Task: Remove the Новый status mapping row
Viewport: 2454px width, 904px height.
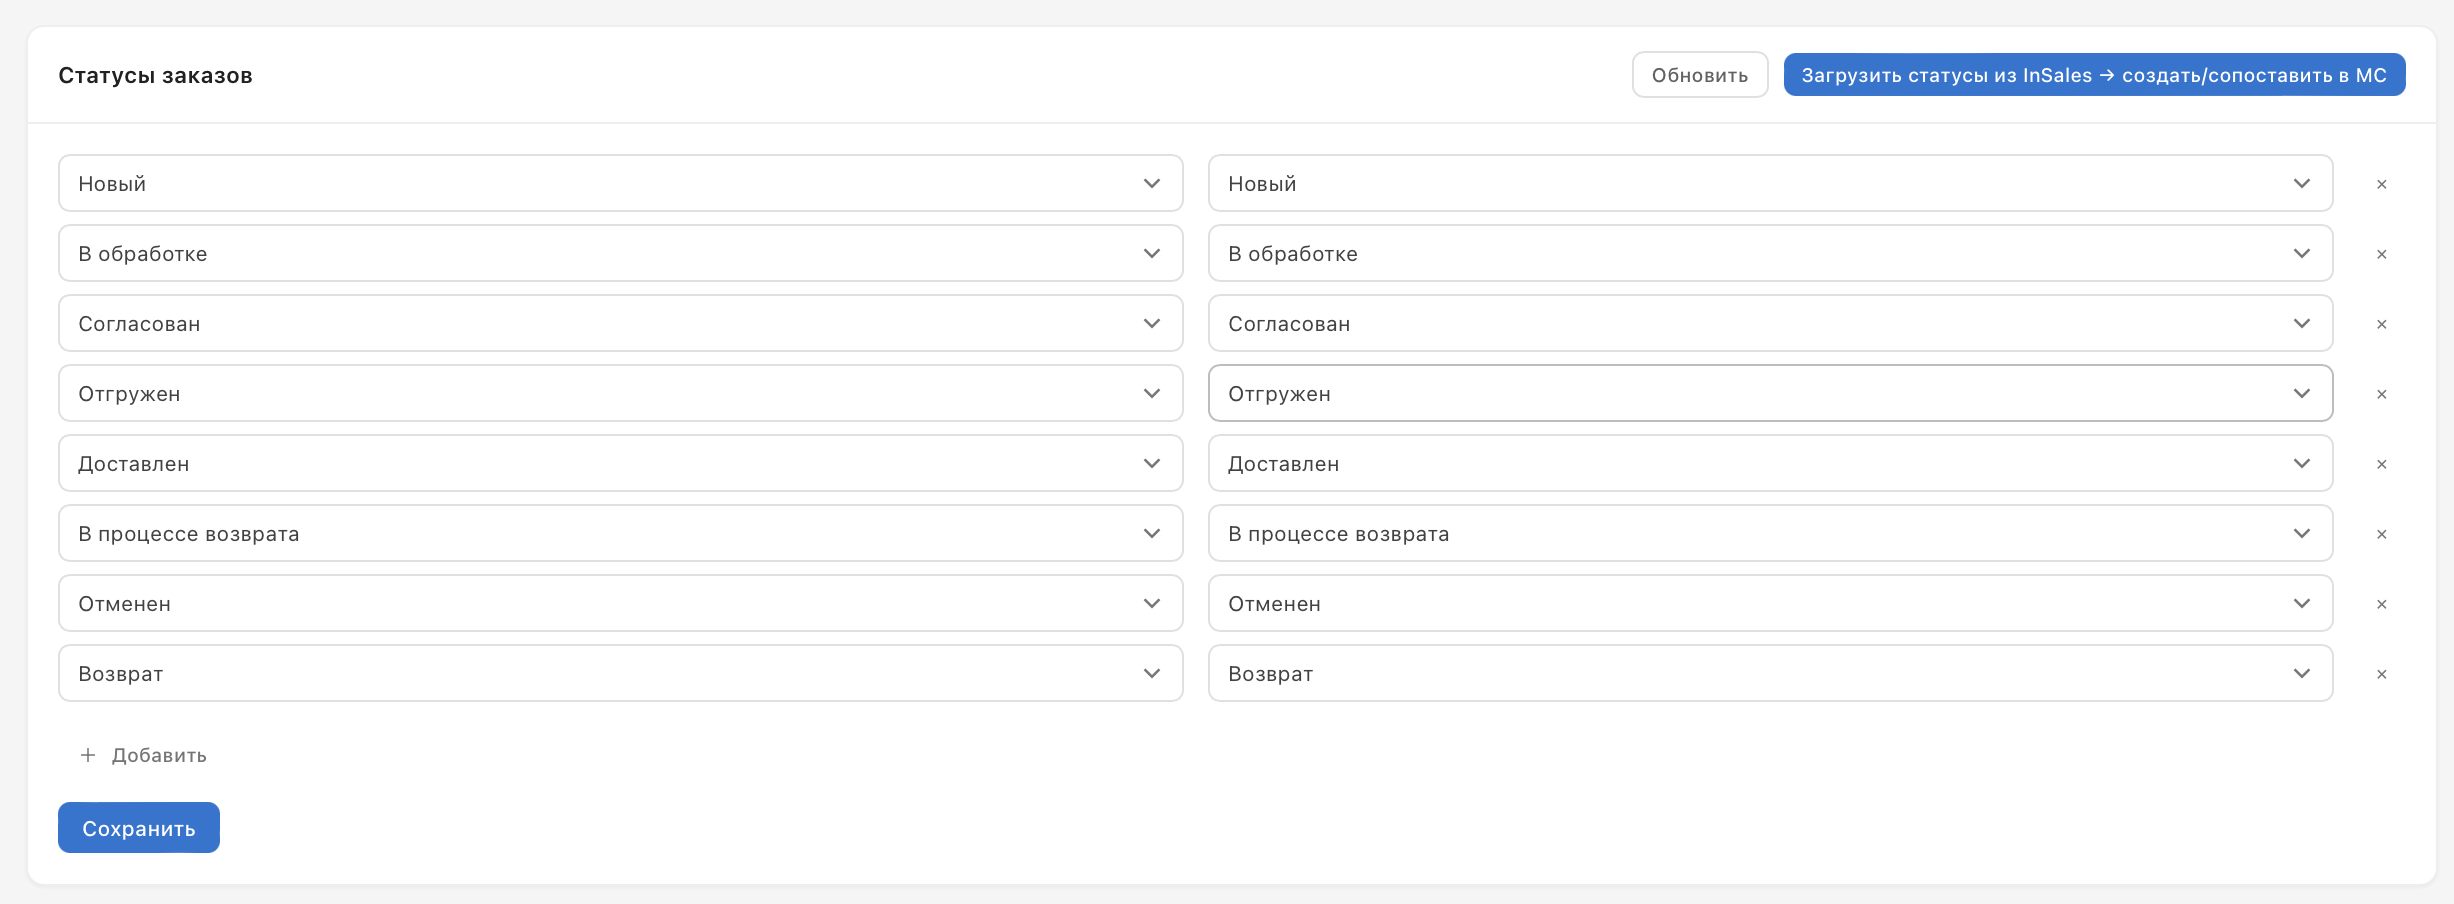Action: point(2381,184)
